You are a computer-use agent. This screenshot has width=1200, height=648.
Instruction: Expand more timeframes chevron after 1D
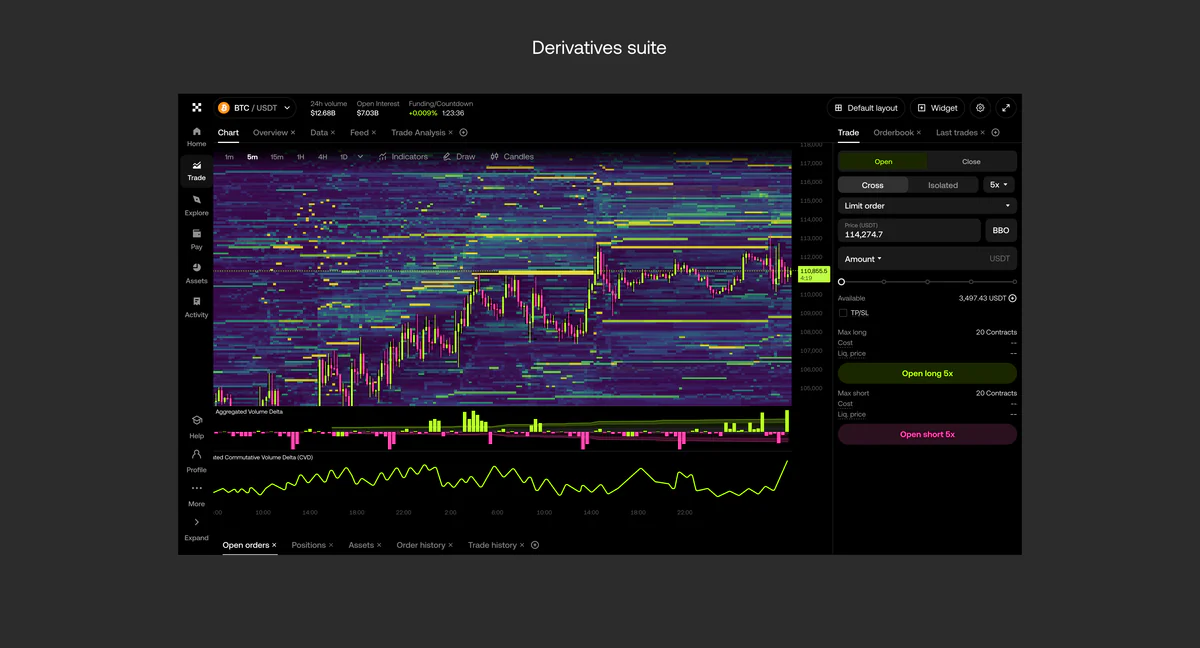(360, 157)
